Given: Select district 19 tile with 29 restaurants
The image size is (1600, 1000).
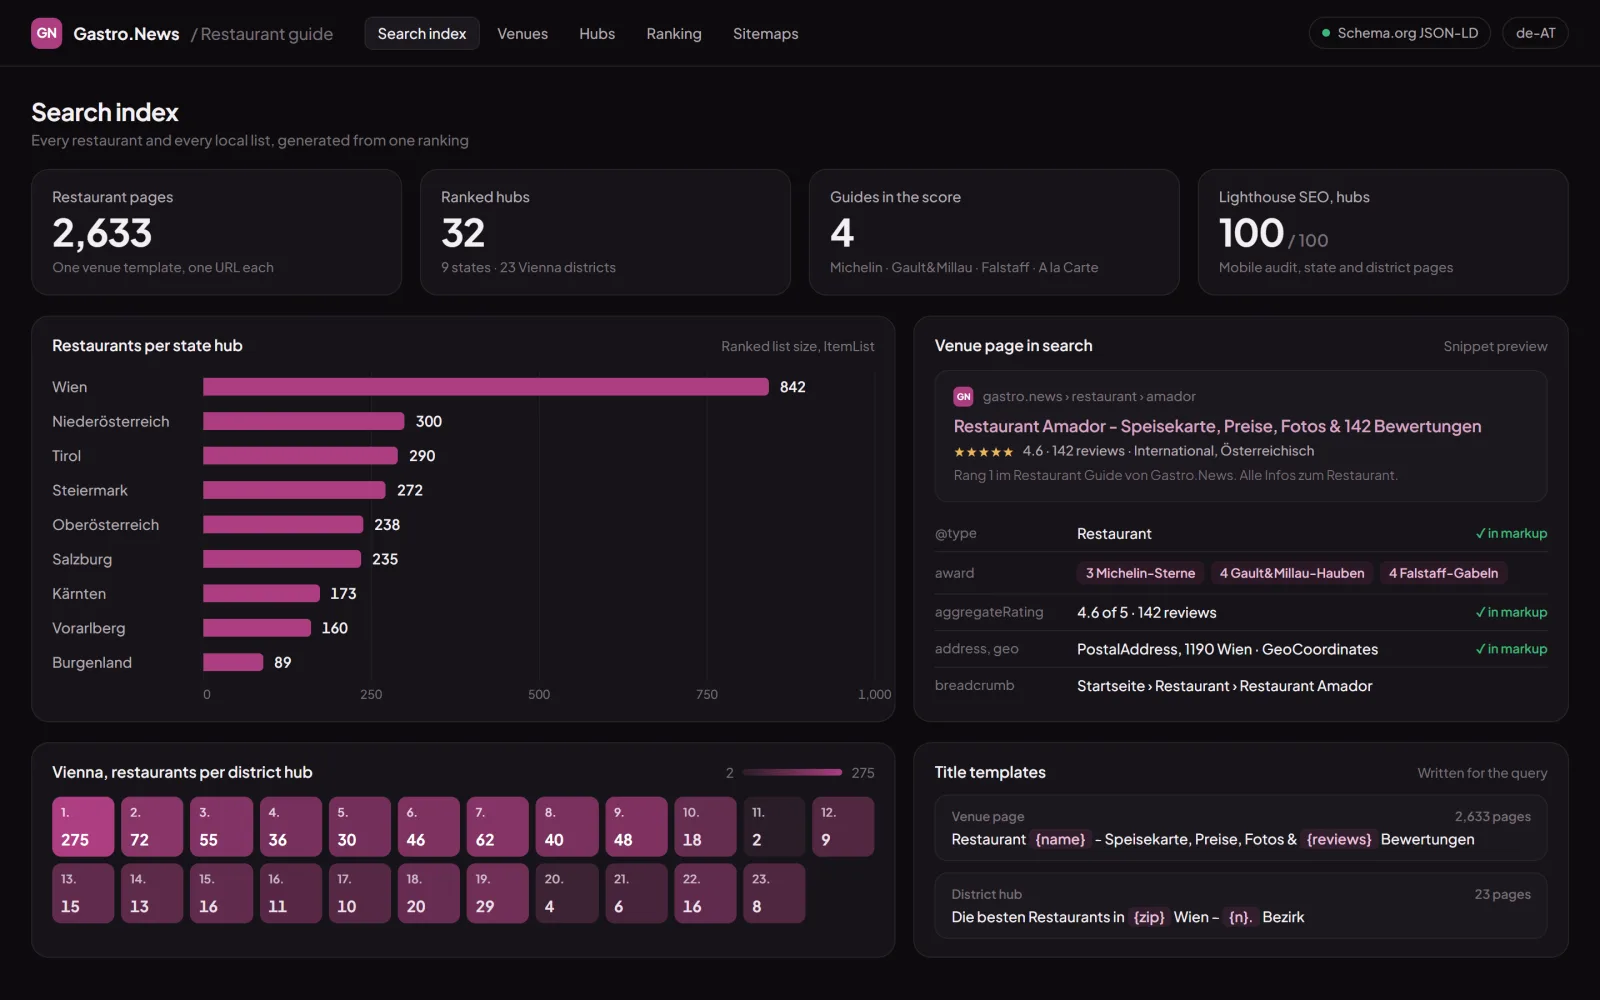Looking at the screenshot, I should 497,893.
